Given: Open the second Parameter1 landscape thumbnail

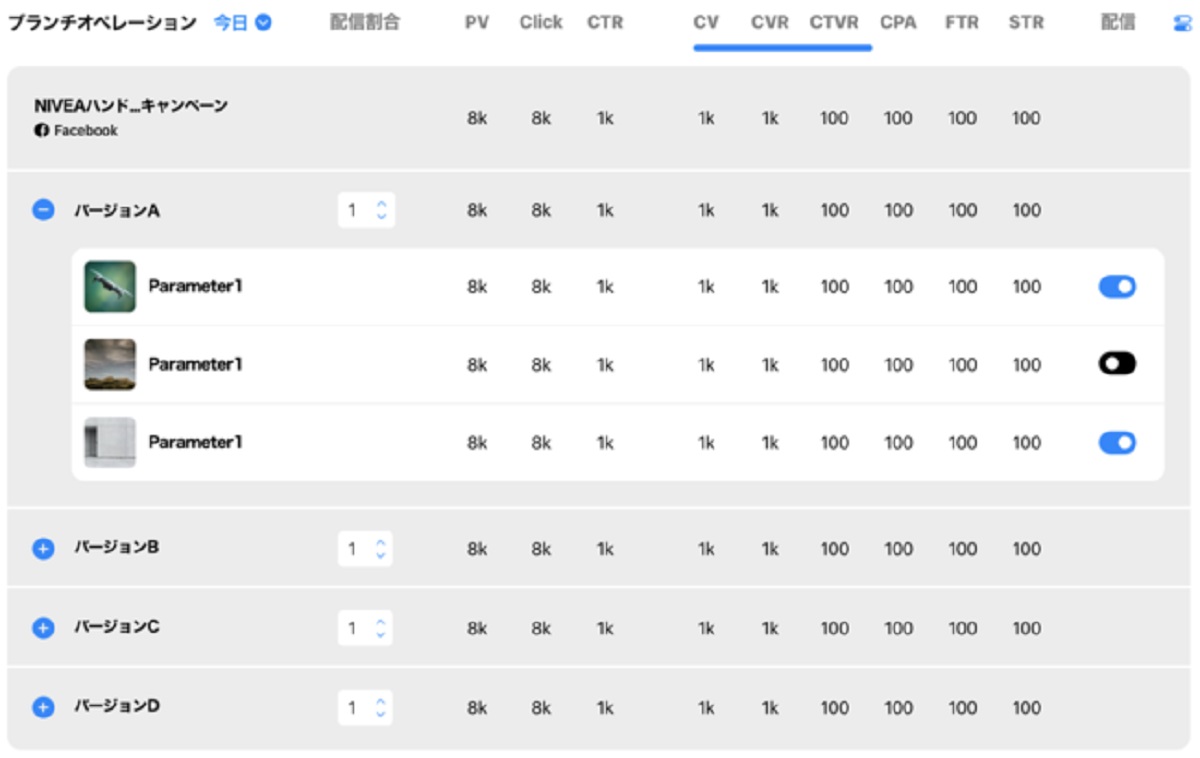Looking at the screenshot, I should tap(109, 364).
